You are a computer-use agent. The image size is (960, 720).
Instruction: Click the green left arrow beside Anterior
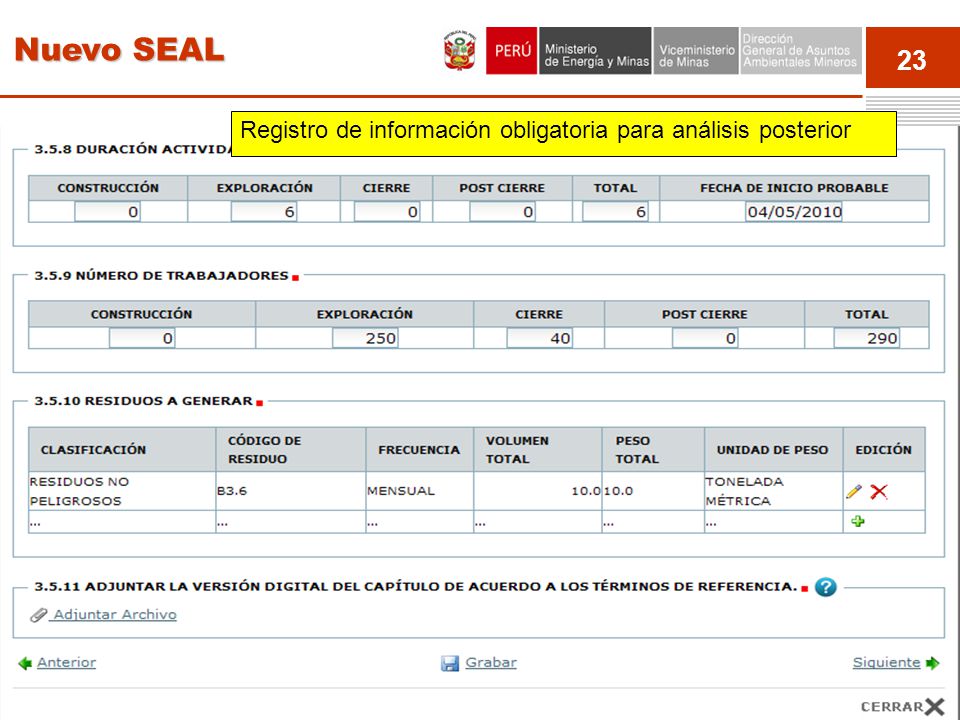click(x=25, y=663)
